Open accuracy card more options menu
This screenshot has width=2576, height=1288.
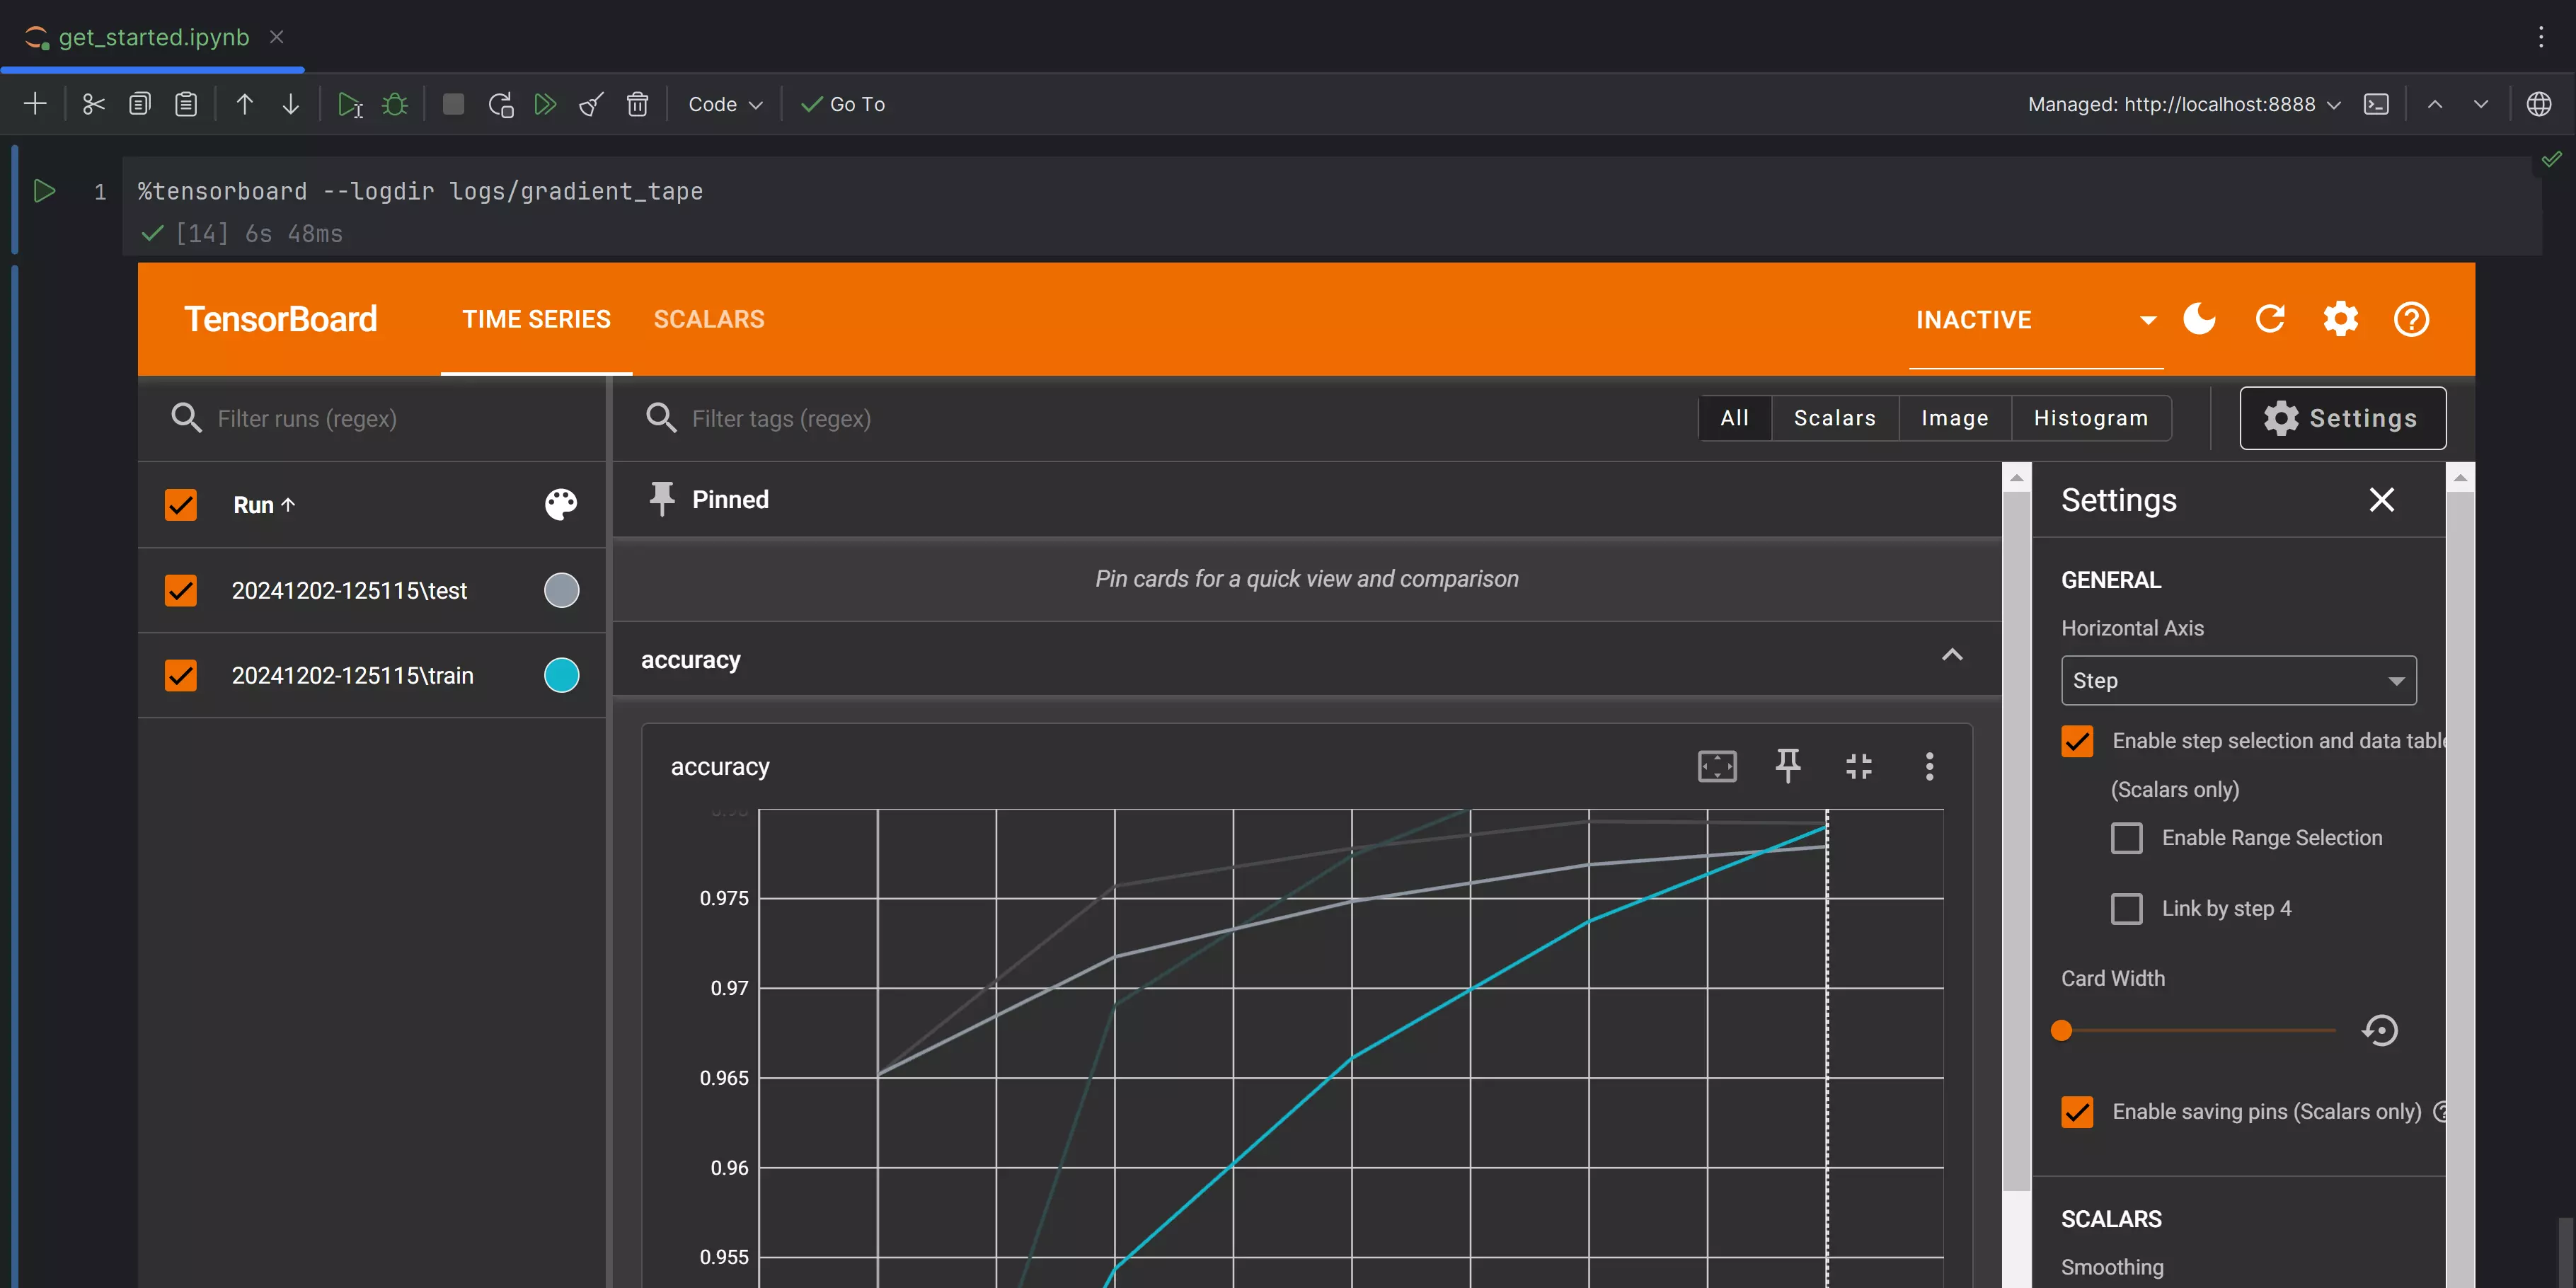(x=1929, y=767)
